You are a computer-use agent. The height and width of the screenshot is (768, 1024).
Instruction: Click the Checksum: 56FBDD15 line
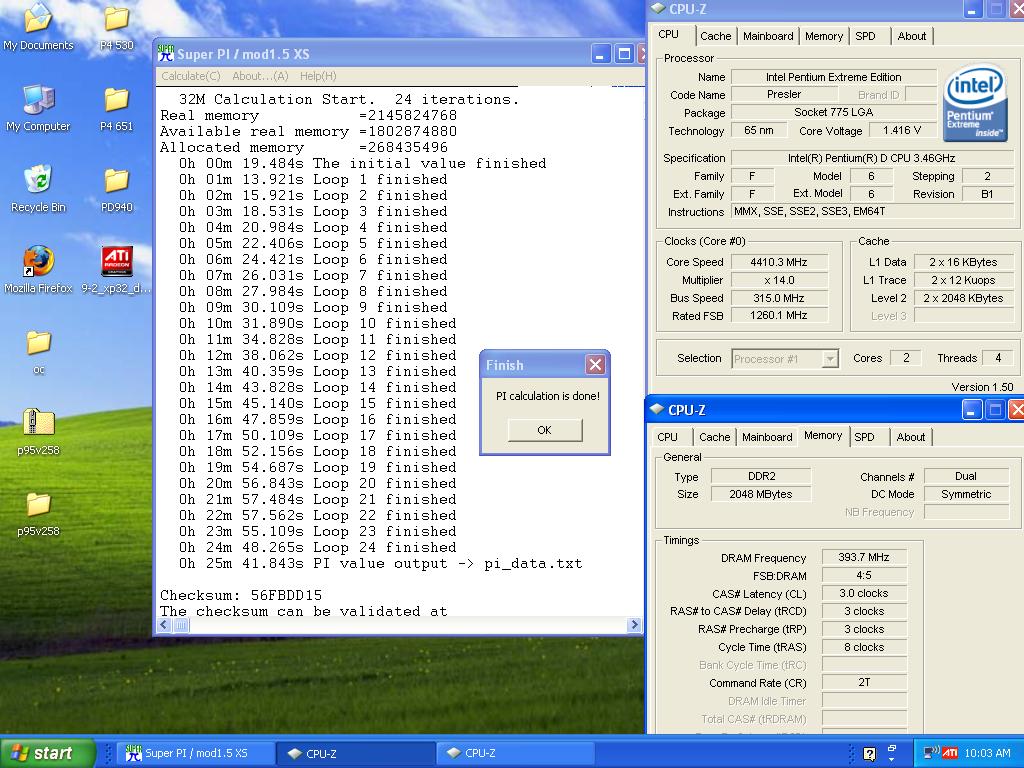click(x=241, y=595)
